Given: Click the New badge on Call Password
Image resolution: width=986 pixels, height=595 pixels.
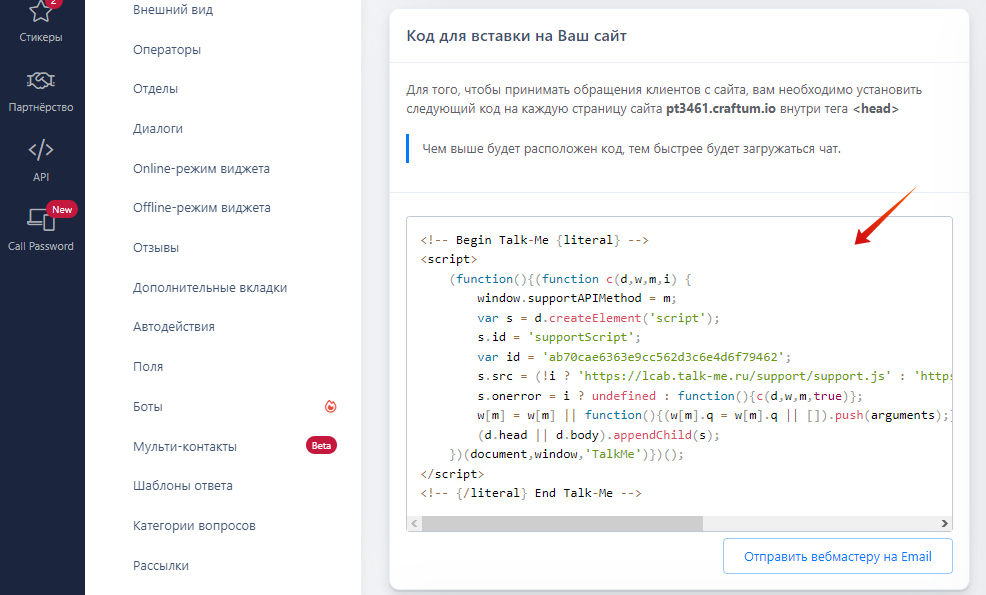Looking at the screenshot, I should point(62,209).
